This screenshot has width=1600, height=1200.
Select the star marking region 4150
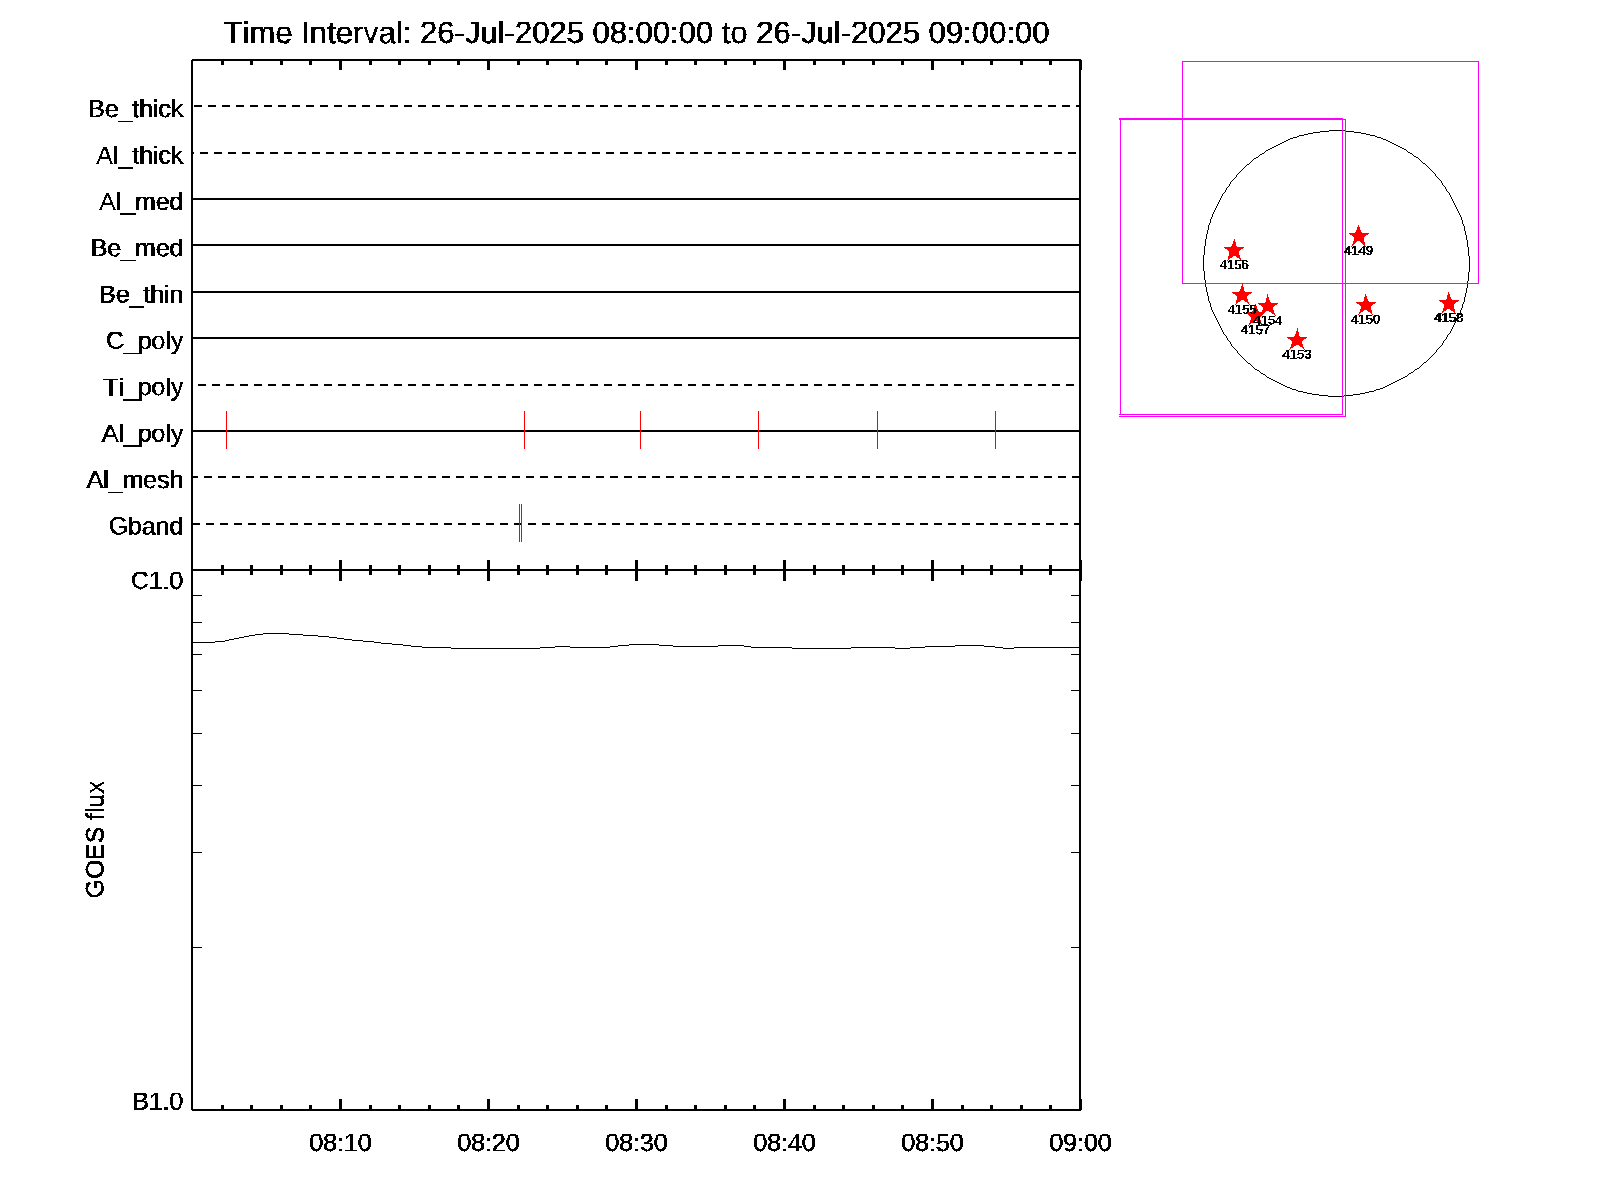[x=1365, y=305]
